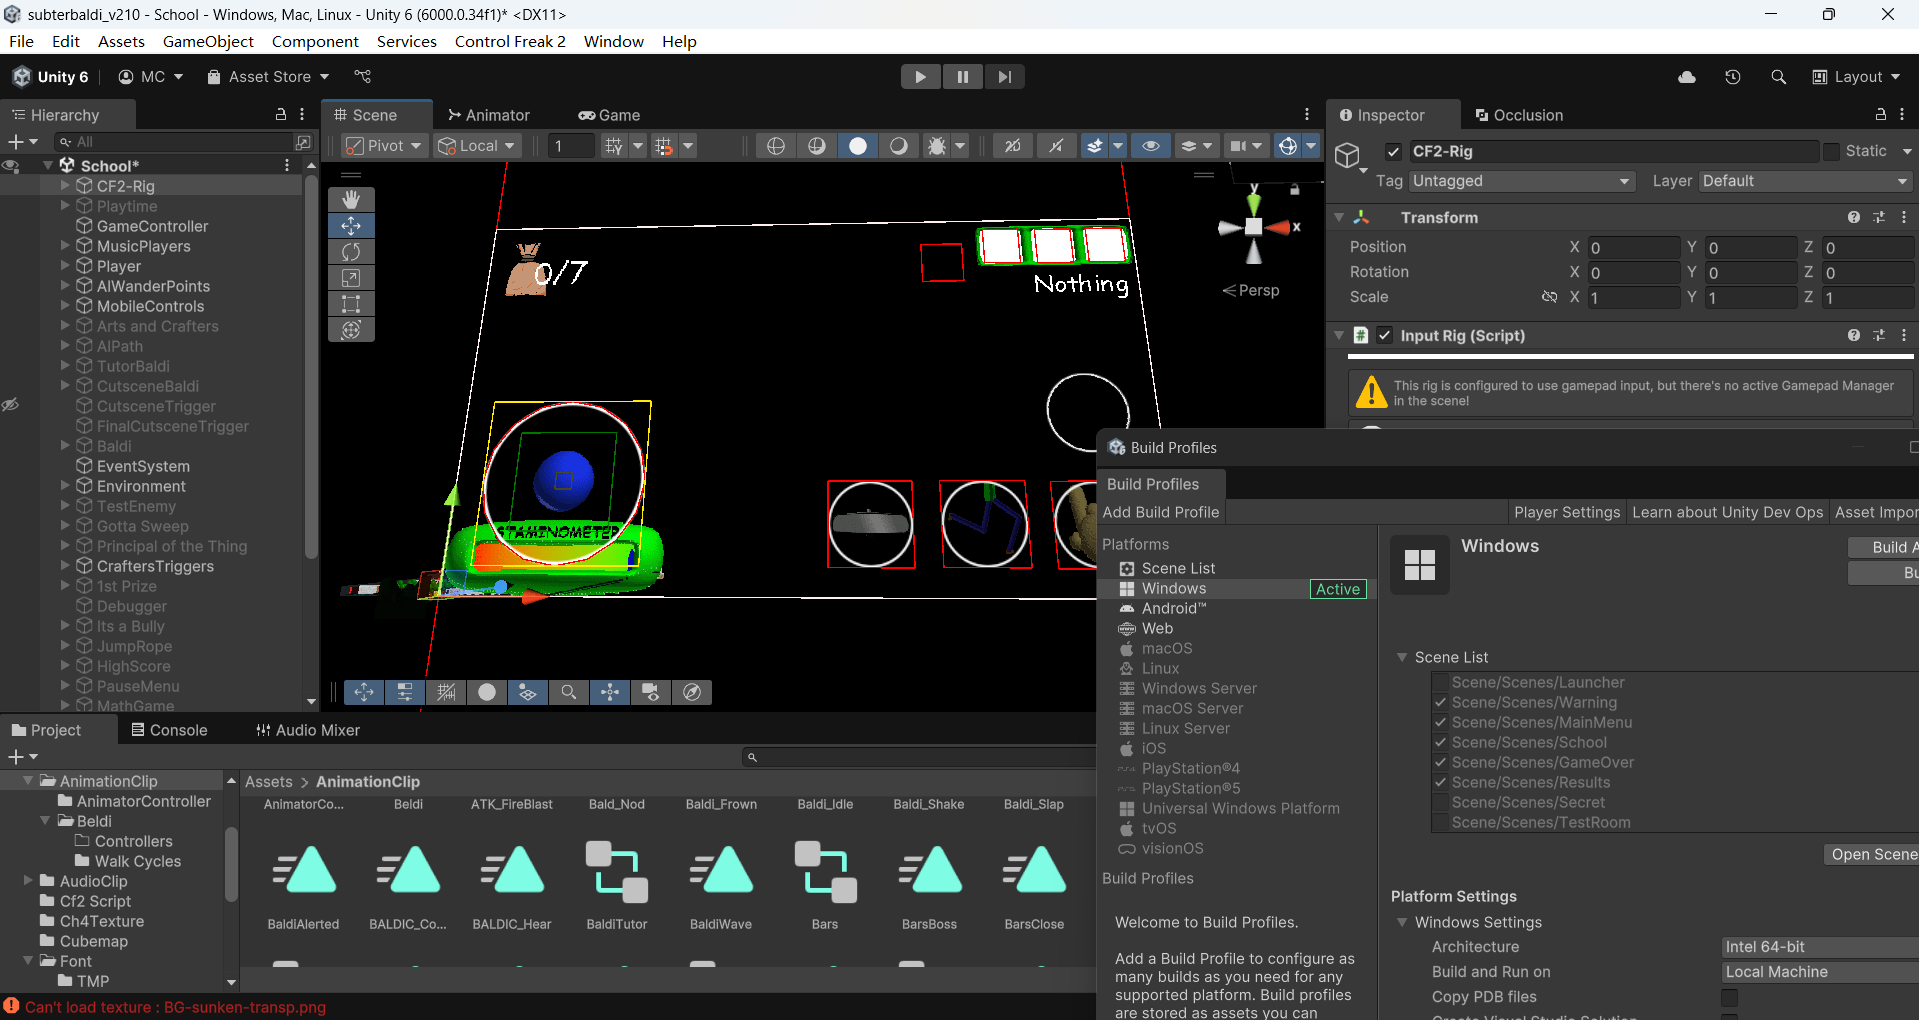
Task: Toggle the Input Rig script enabled checkbox
Action: pos(1384,335)
